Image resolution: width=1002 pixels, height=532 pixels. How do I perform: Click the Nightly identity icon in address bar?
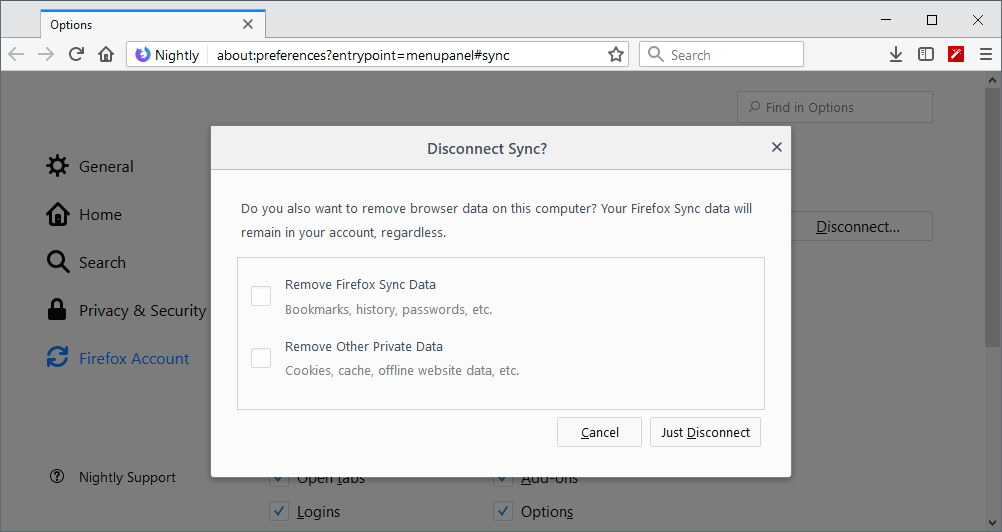coord(143,55)
